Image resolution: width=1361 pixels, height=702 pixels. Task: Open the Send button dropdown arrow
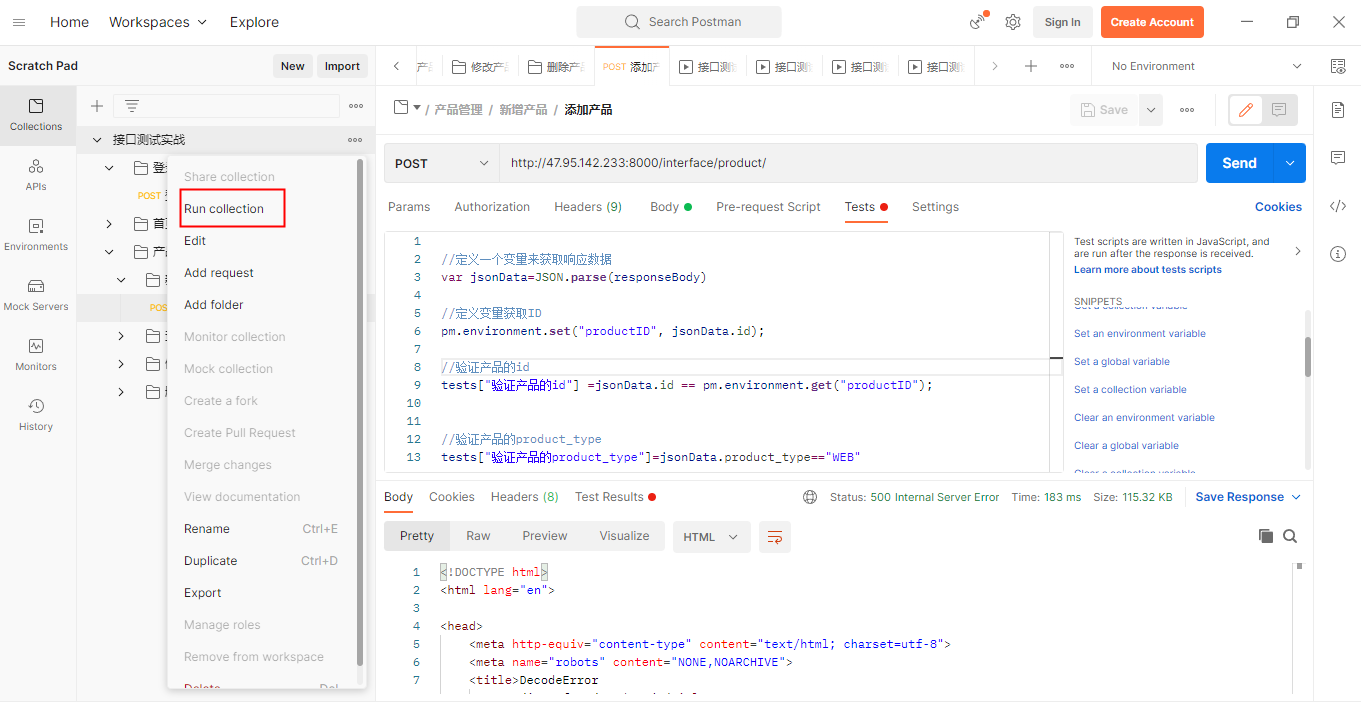1290,163
